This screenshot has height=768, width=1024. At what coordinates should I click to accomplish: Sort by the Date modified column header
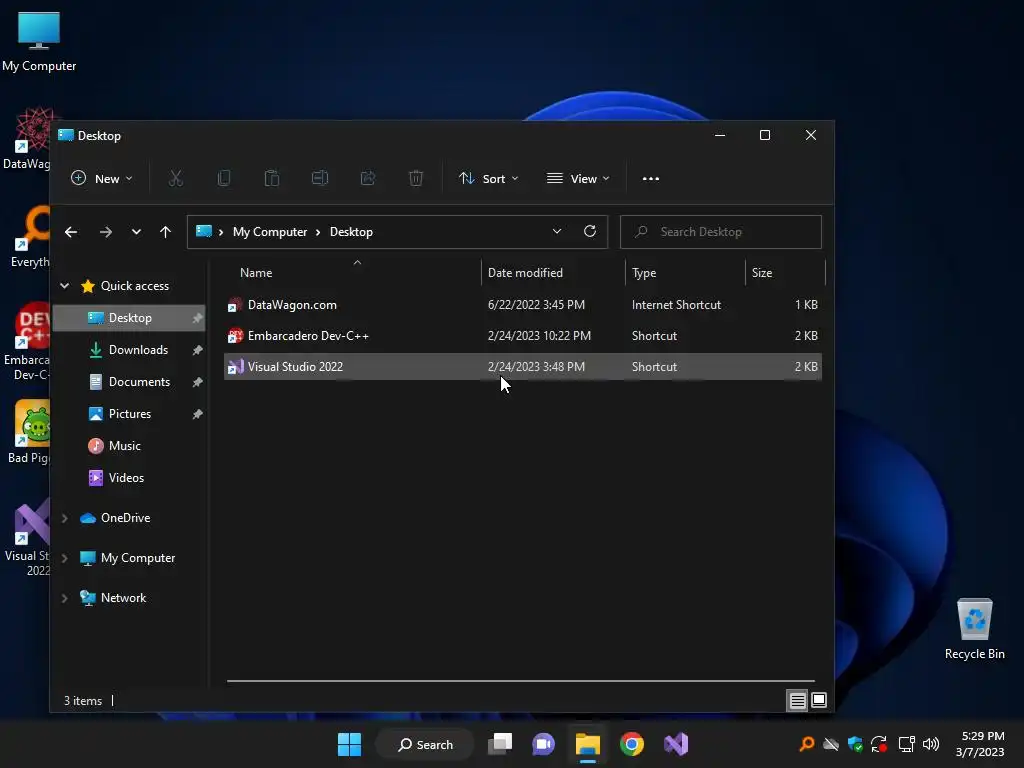[x=553, y=272]
